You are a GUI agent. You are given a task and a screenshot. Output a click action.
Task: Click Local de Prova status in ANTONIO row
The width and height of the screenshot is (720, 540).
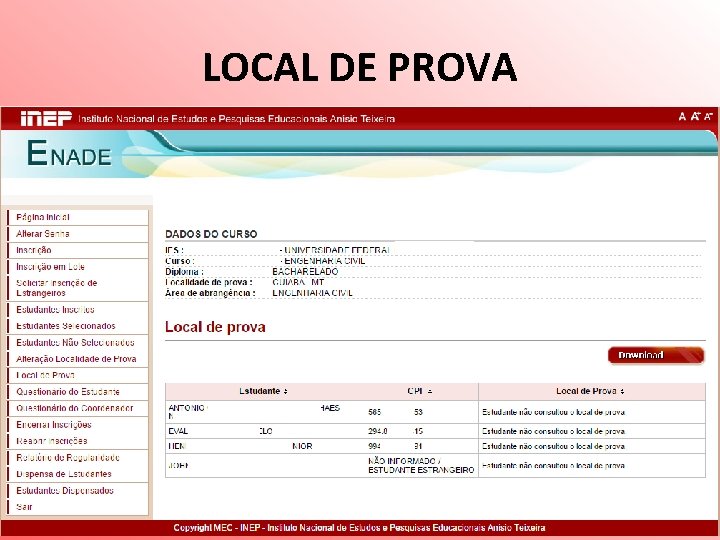point(553,412)
